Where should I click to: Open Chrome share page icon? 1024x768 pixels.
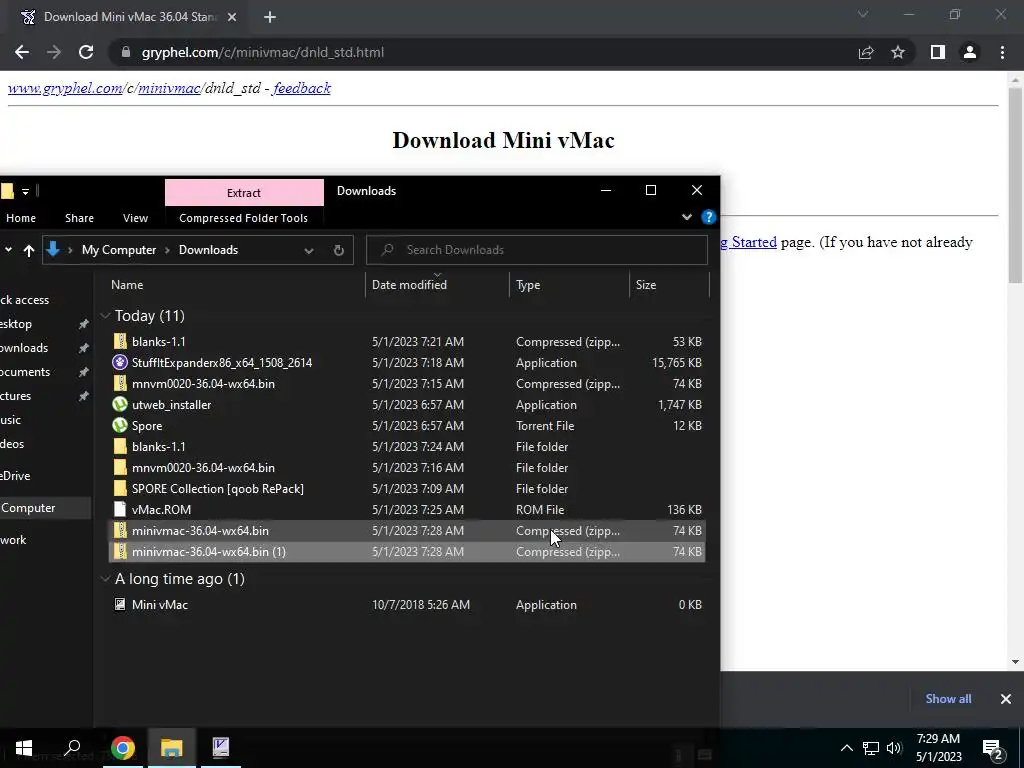coord(866,52)
